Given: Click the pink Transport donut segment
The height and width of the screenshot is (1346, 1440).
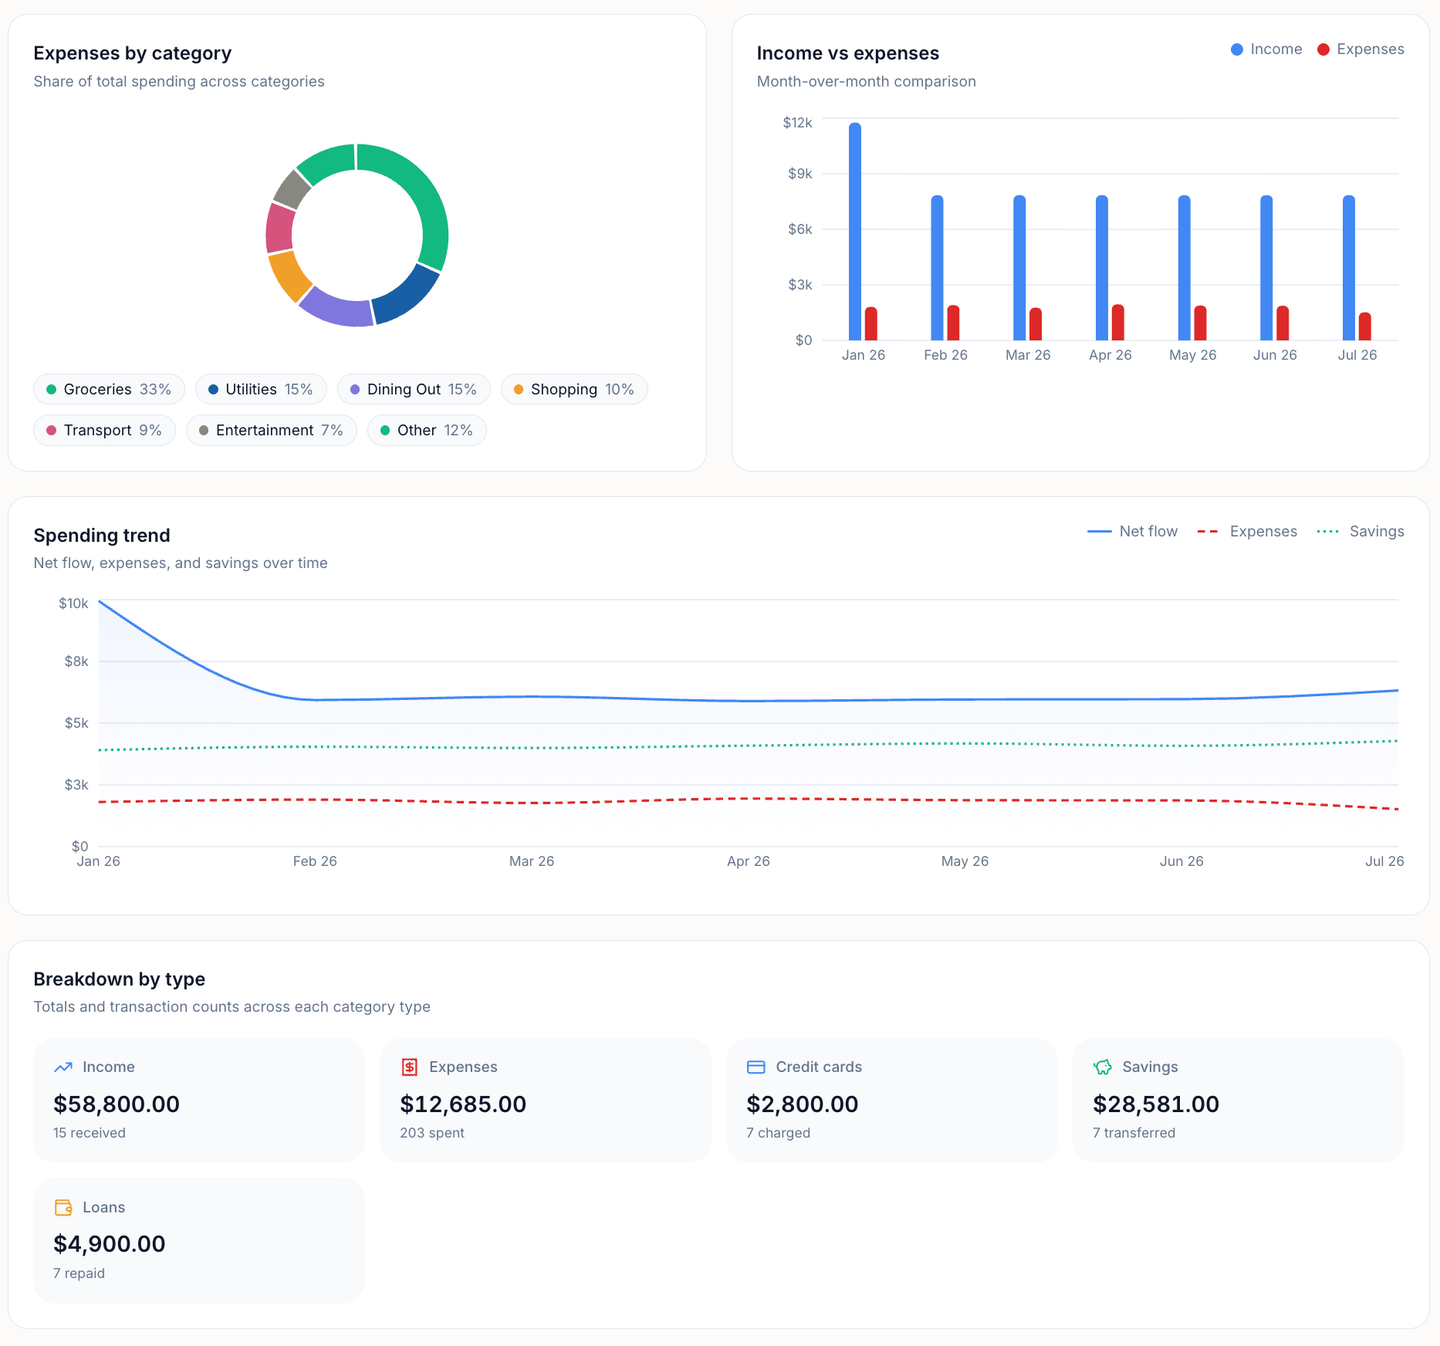Looking at the screenshot, I should click(279, 228).
